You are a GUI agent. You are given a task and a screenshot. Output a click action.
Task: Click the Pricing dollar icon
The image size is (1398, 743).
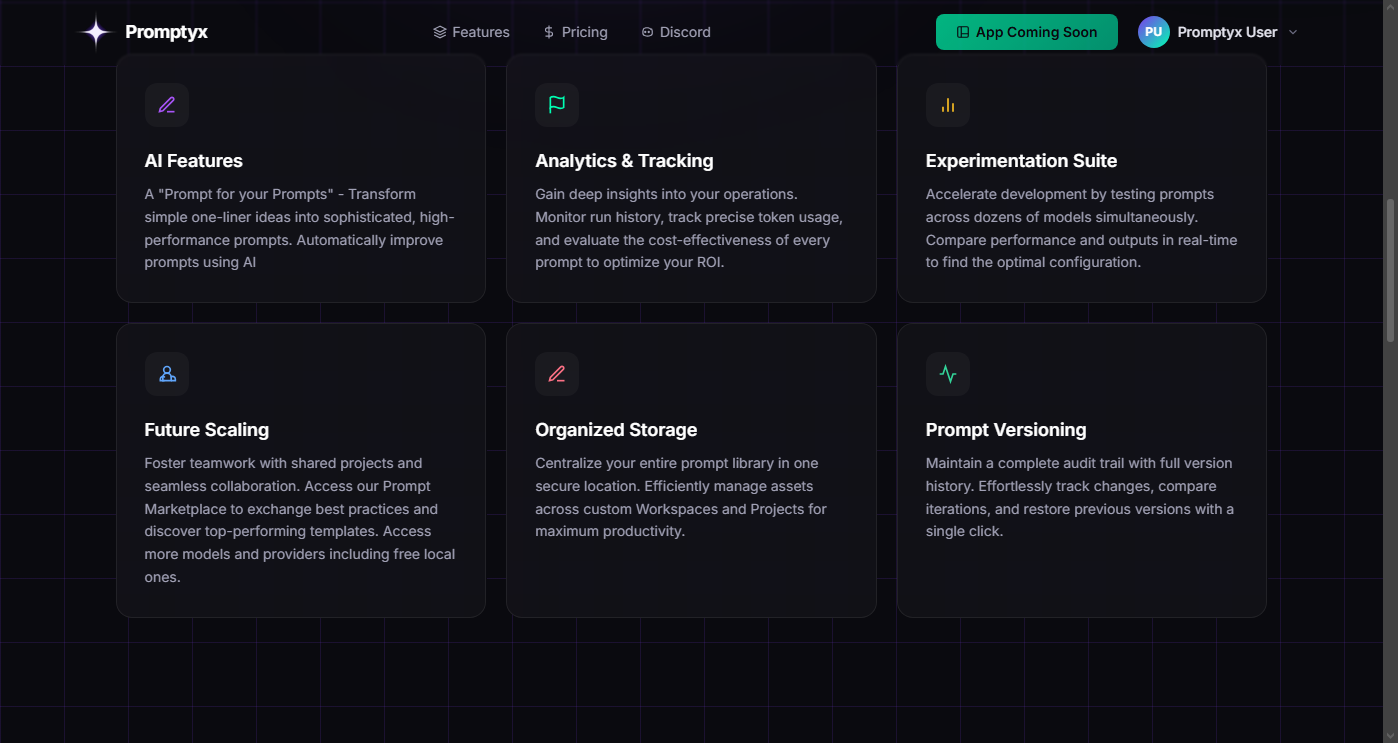(547, 31)
